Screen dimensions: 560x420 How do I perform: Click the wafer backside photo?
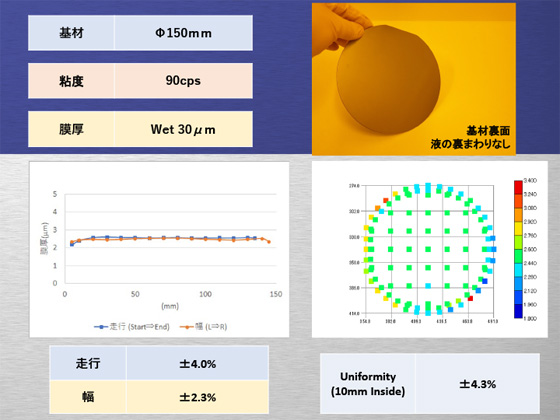coord(414,79)
